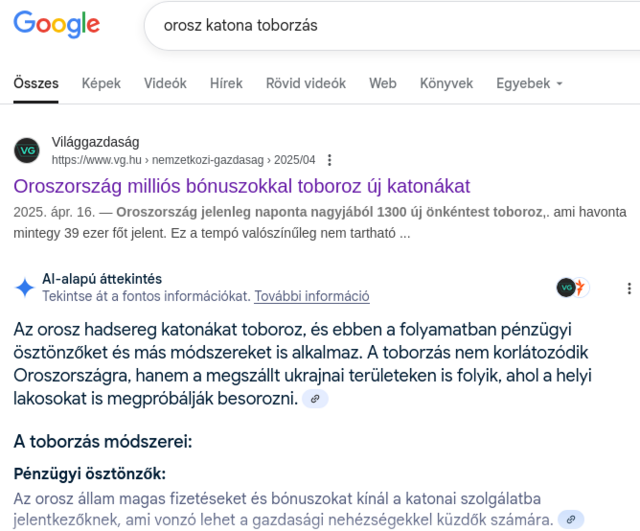Open three-dot menu beside vg.hu URL
Viewport: 640px width, 531px height.
329,160
